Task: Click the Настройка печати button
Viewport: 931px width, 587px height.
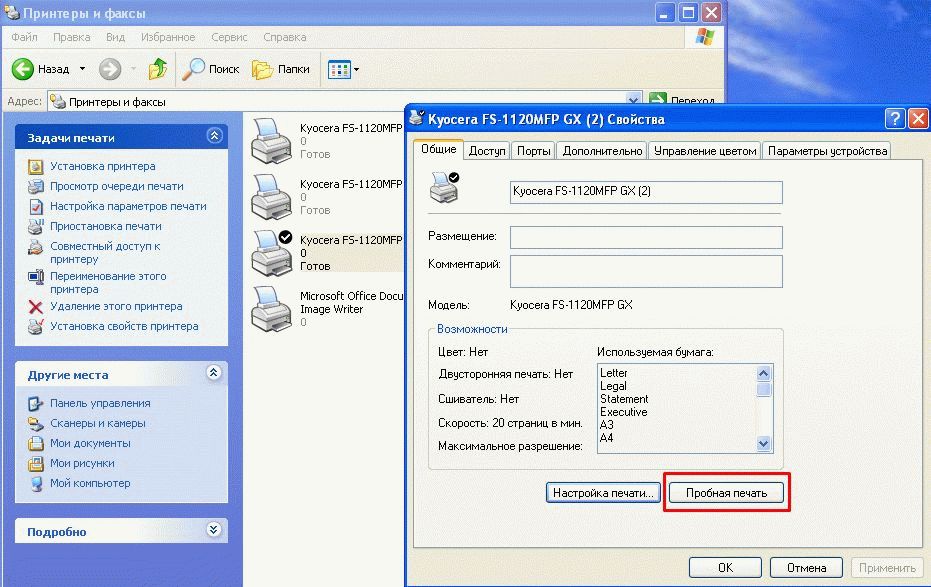Action: [603, 493]
